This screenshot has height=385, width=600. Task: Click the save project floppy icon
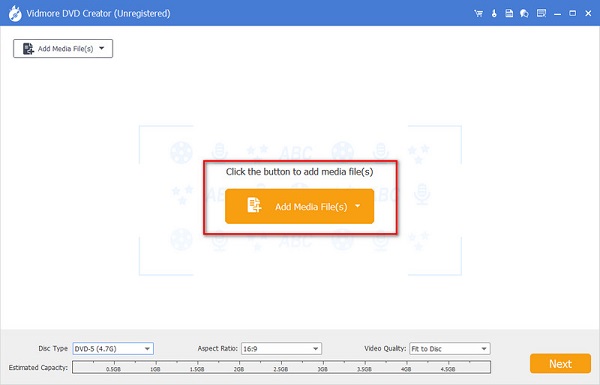coord(509,14)
